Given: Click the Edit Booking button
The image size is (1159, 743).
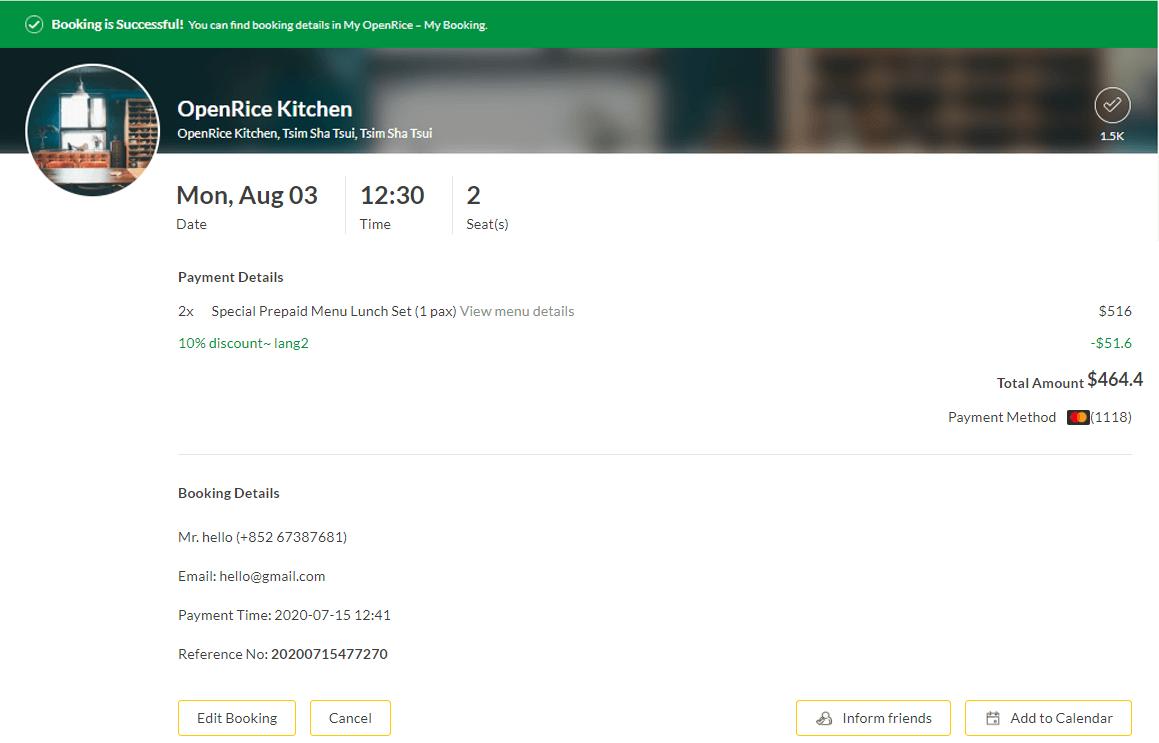Looking at the screenshot, I should pos(237,718).
